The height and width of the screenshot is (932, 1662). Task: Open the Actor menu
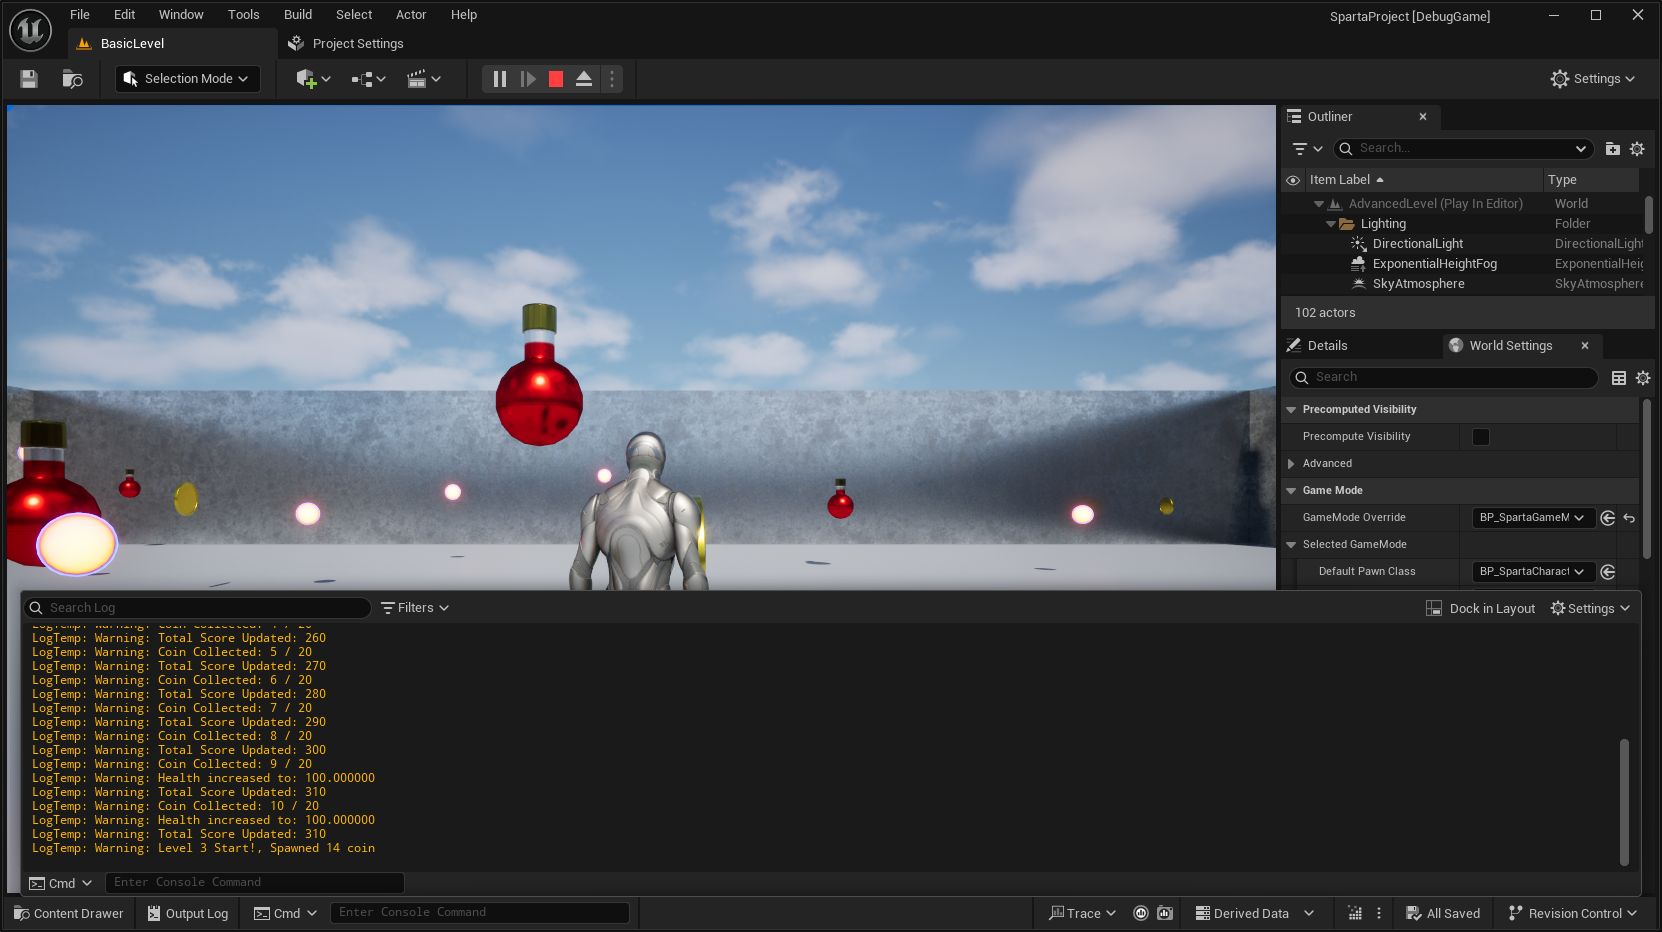pyautogui.click(x=411, y=15)
